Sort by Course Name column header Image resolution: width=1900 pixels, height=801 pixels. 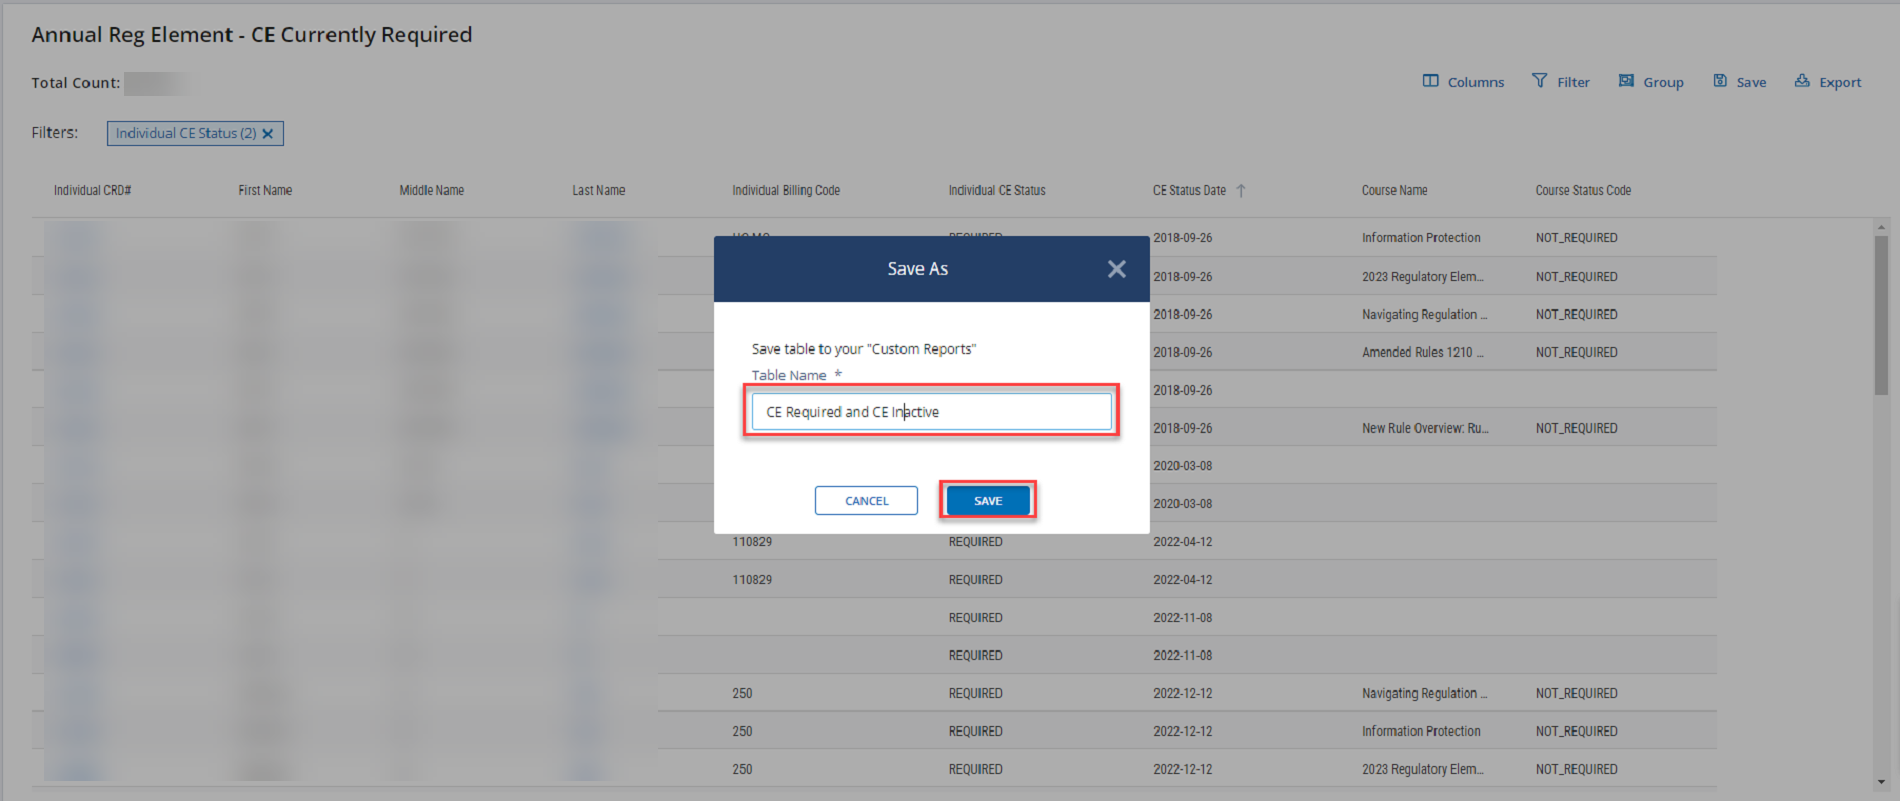(1394, 190)
